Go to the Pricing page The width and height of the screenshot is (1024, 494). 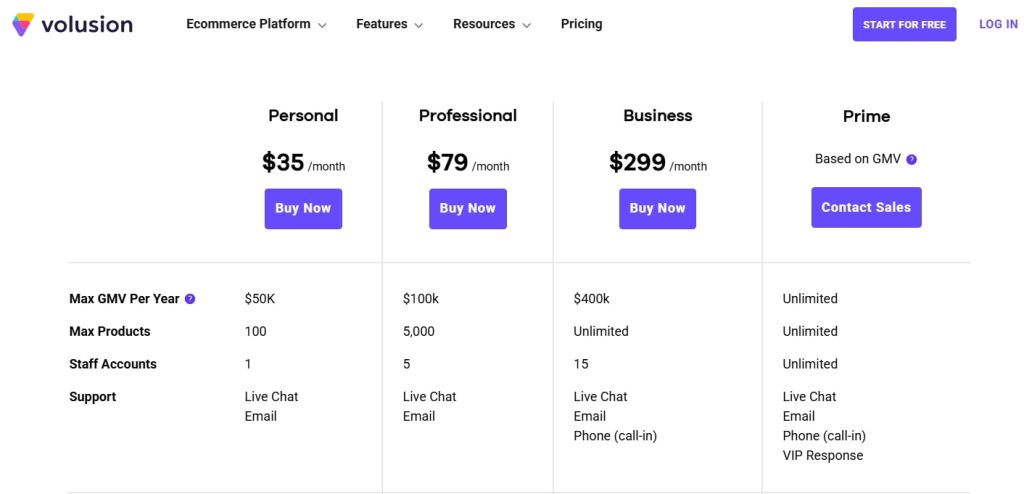[581, 24]
